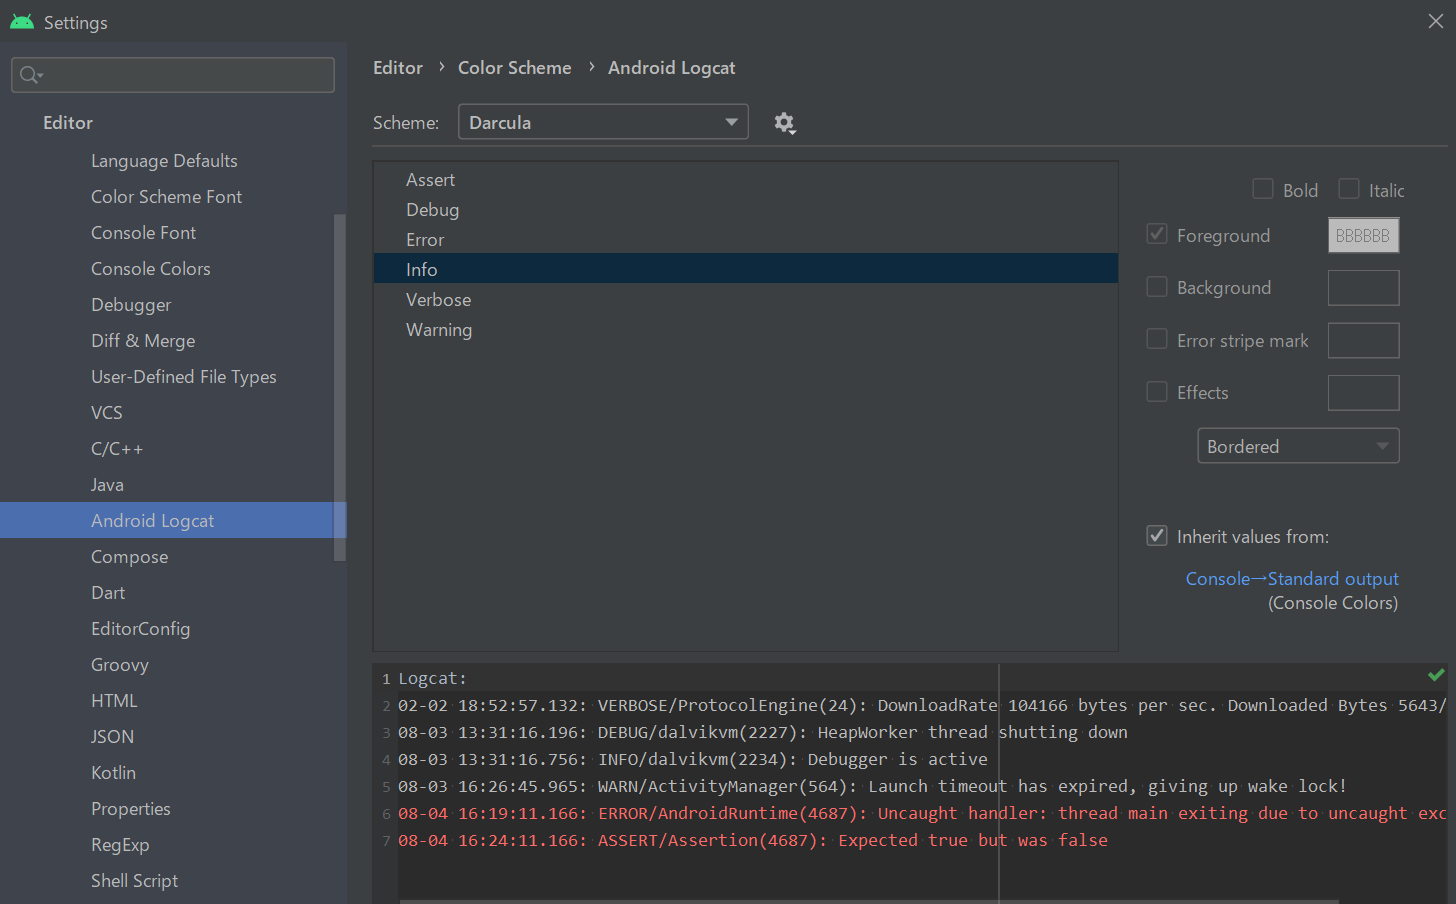Open the Darcula scheme dropdown
Image resolution: width=1456 pixels, height=904 pixels.
pyautogui.click(x=603, y=122)
